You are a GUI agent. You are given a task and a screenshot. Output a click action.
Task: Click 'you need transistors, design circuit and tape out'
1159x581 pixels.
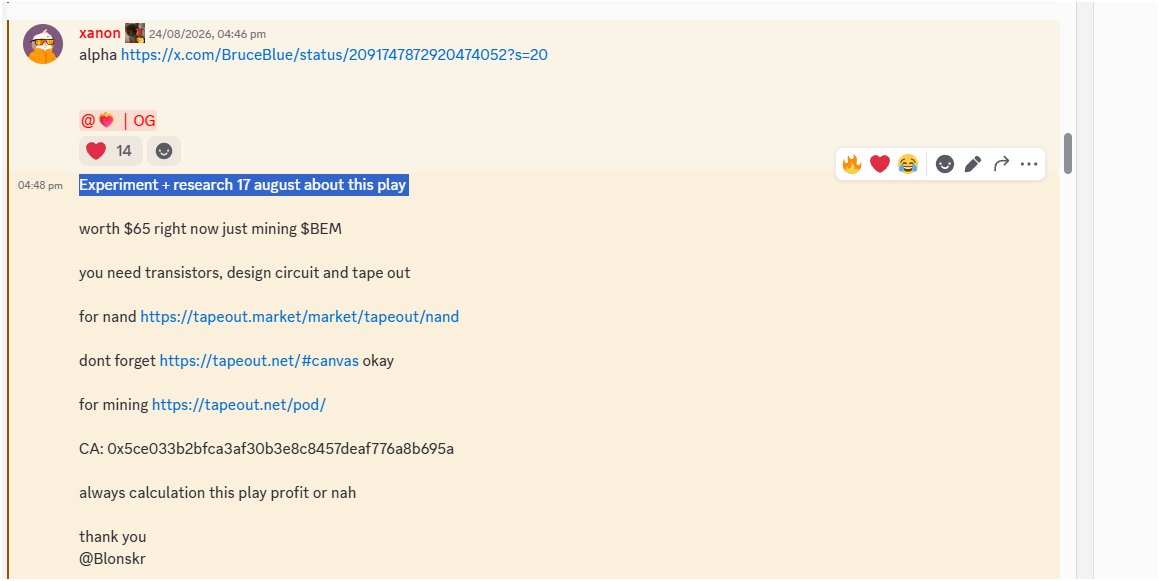245,273
